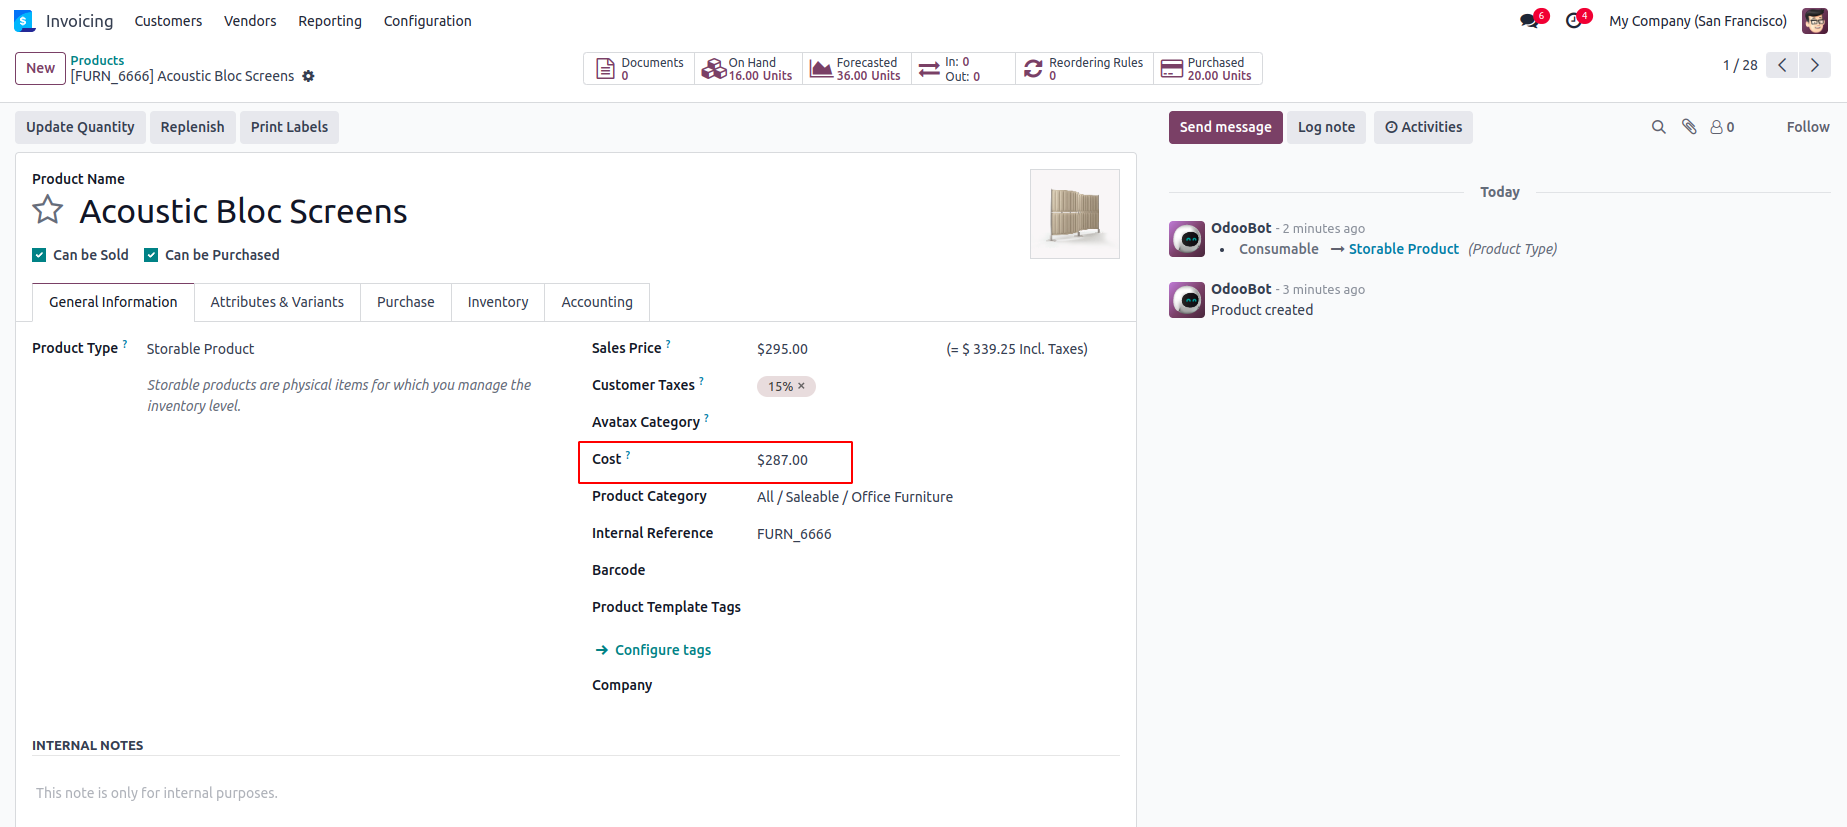Open the gear actions menu beside breadcrumb
This screenshot has width=1847, height=827.
pyautogui.click(x=308, y=76)
